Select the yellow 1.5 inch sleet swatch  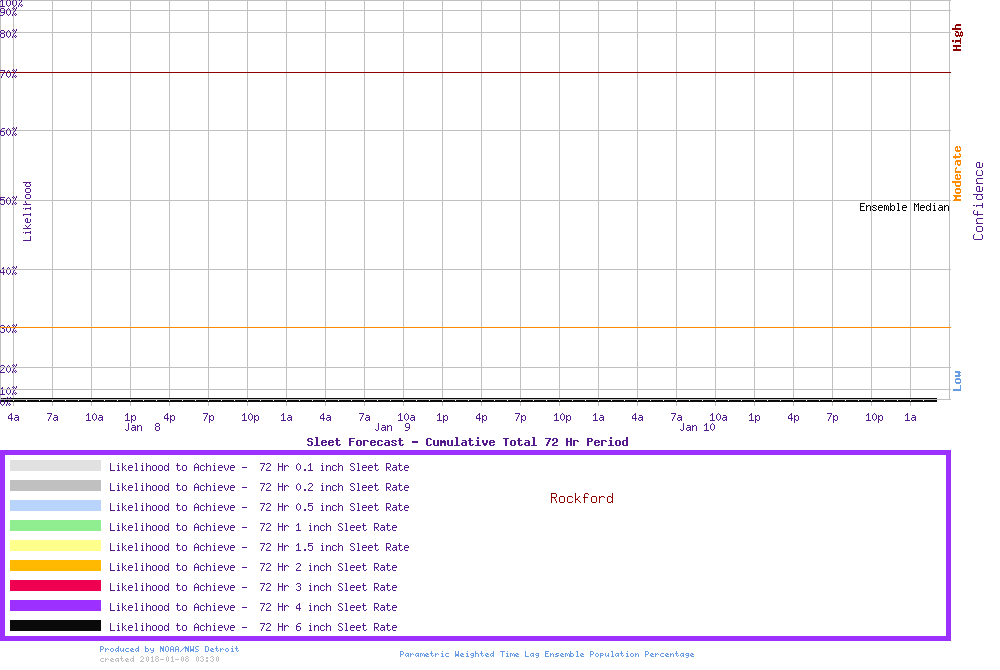(55, 546)
